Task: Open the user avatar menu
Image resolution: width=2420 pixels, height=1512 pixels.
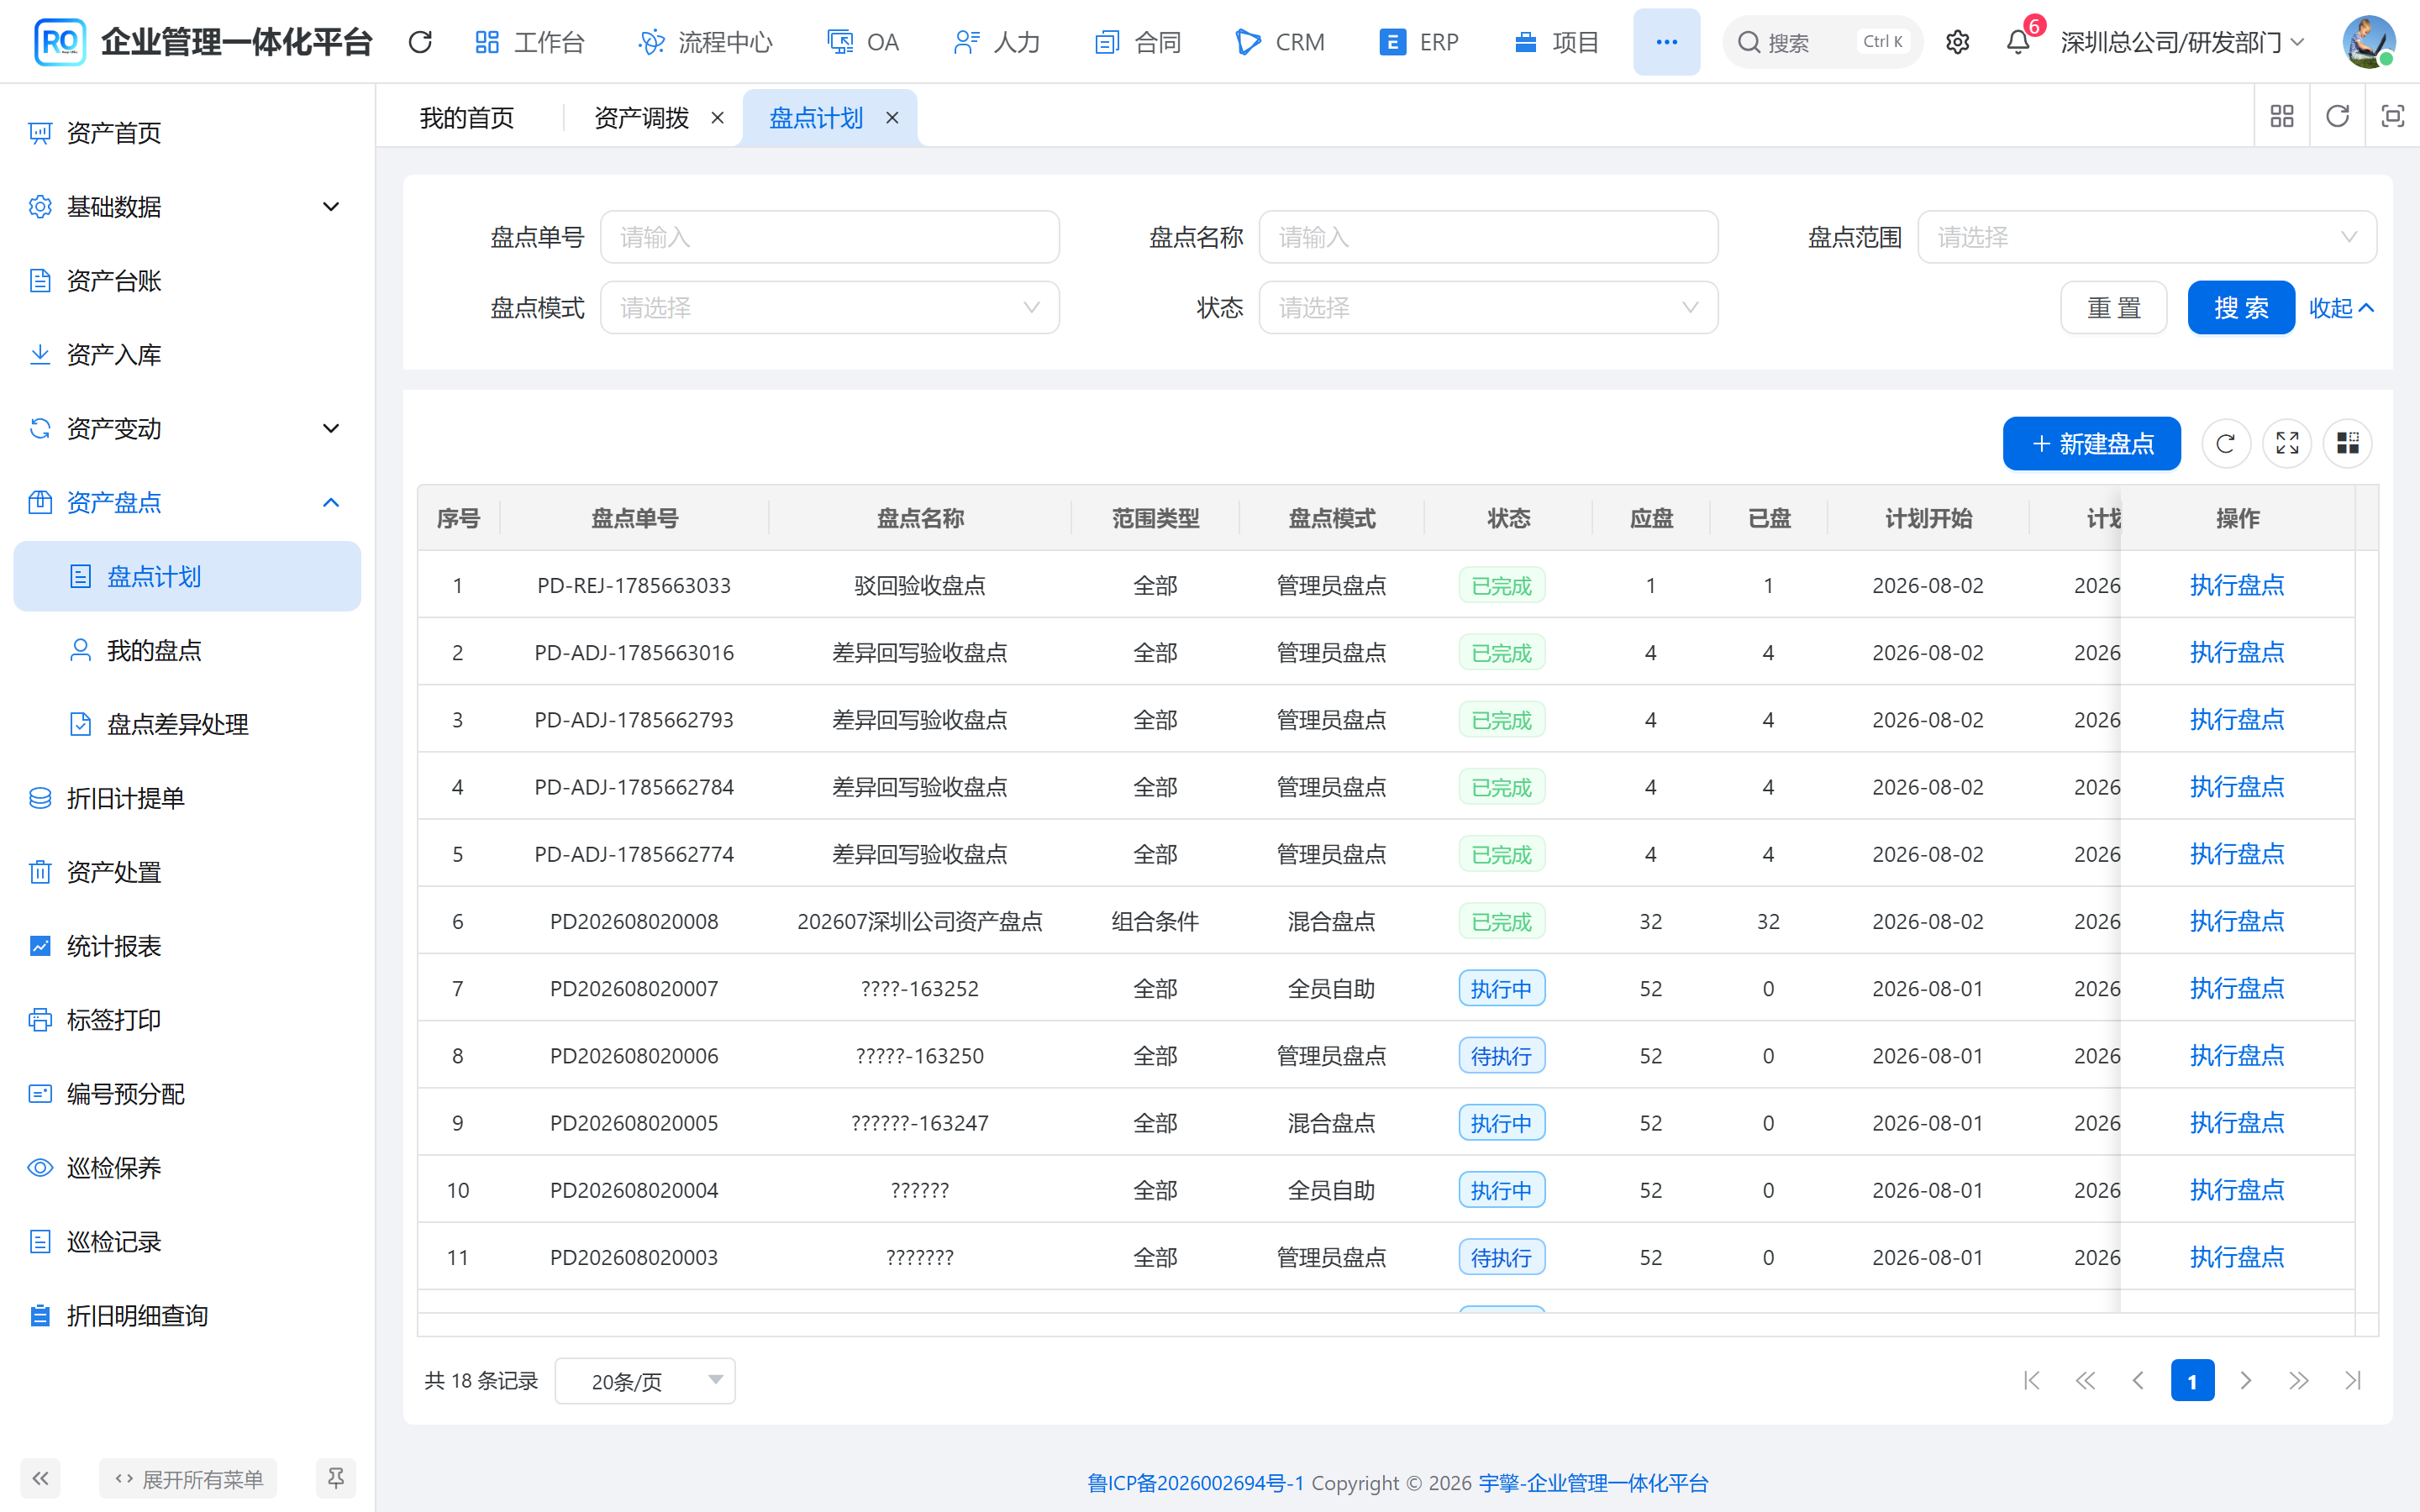Action: coord(2369,42)
